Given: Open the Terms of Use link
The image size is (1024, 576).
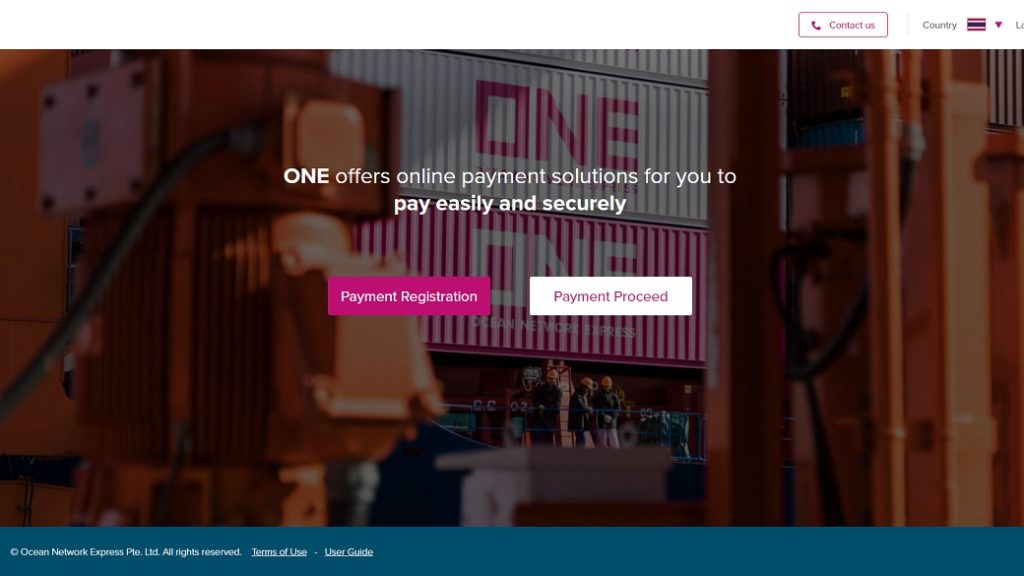Looking at the screenshot, I should click(x=279, y=552).
